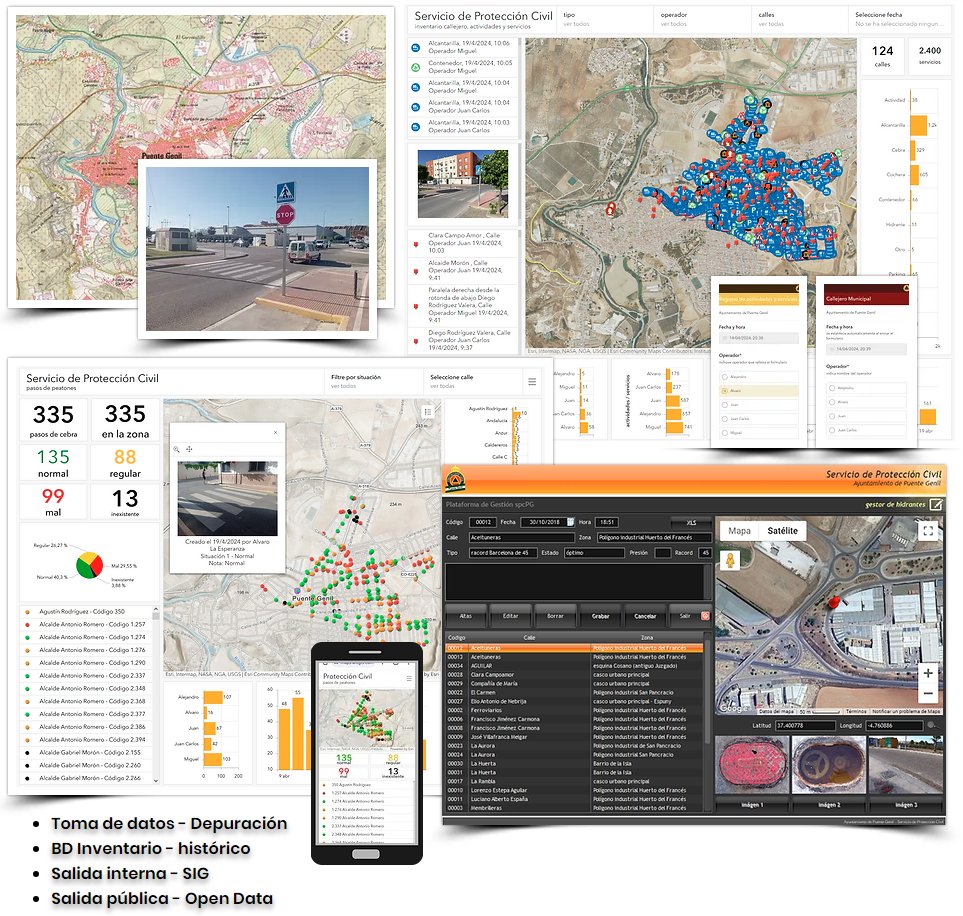Image resolution: width=963 pixels, height=916 pixels.
Task: Click the pan arrows icon in the crosswalk popup
Action: coord(189,449)
